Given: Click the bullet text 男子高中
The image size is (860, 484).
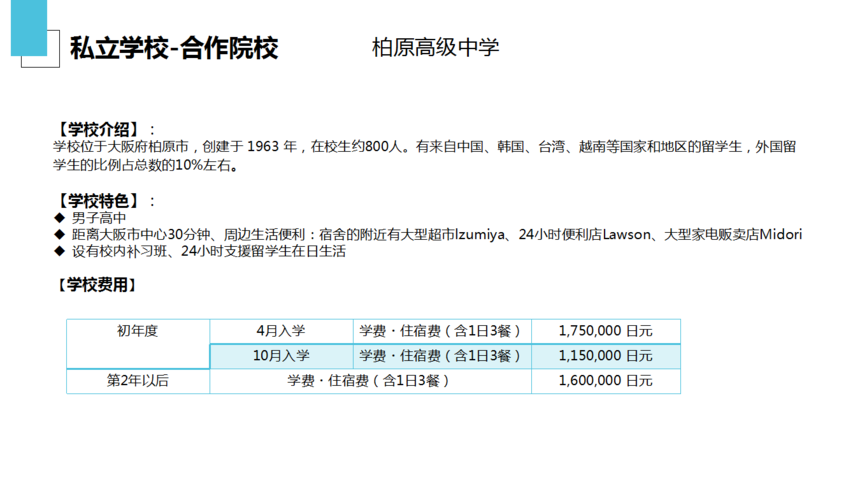Looking at the screenshot, I should point(99,218).
